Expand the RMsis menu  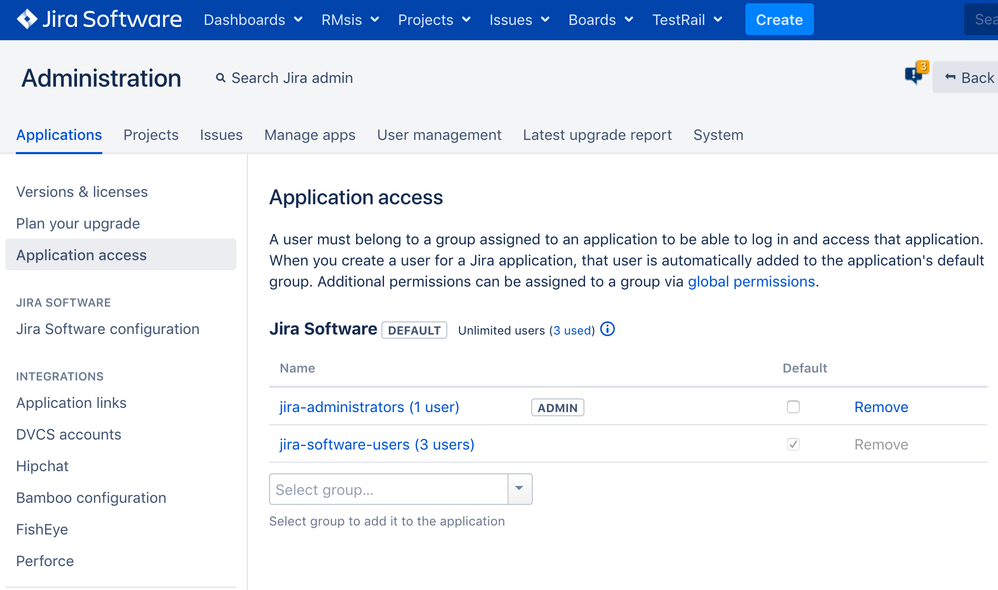(350, 20)
